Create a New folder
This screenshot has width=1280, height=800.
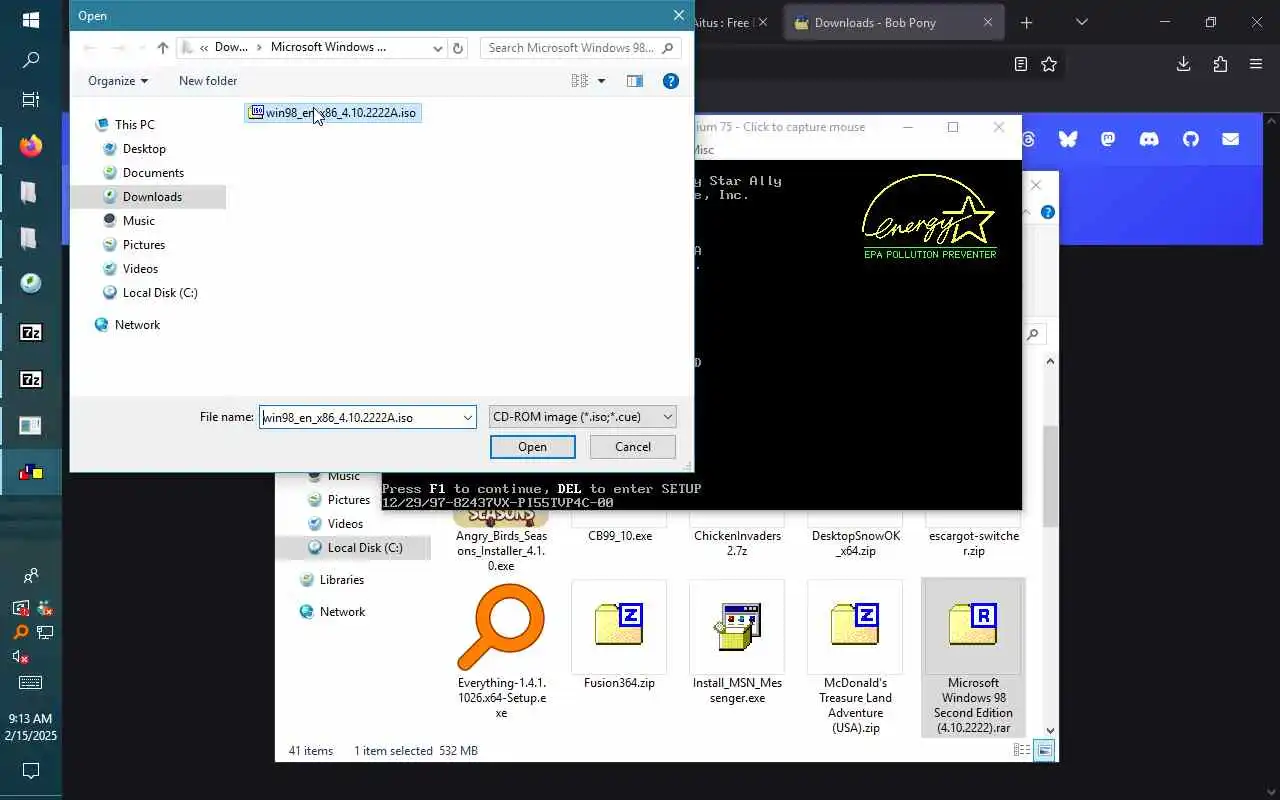point(208,81)
